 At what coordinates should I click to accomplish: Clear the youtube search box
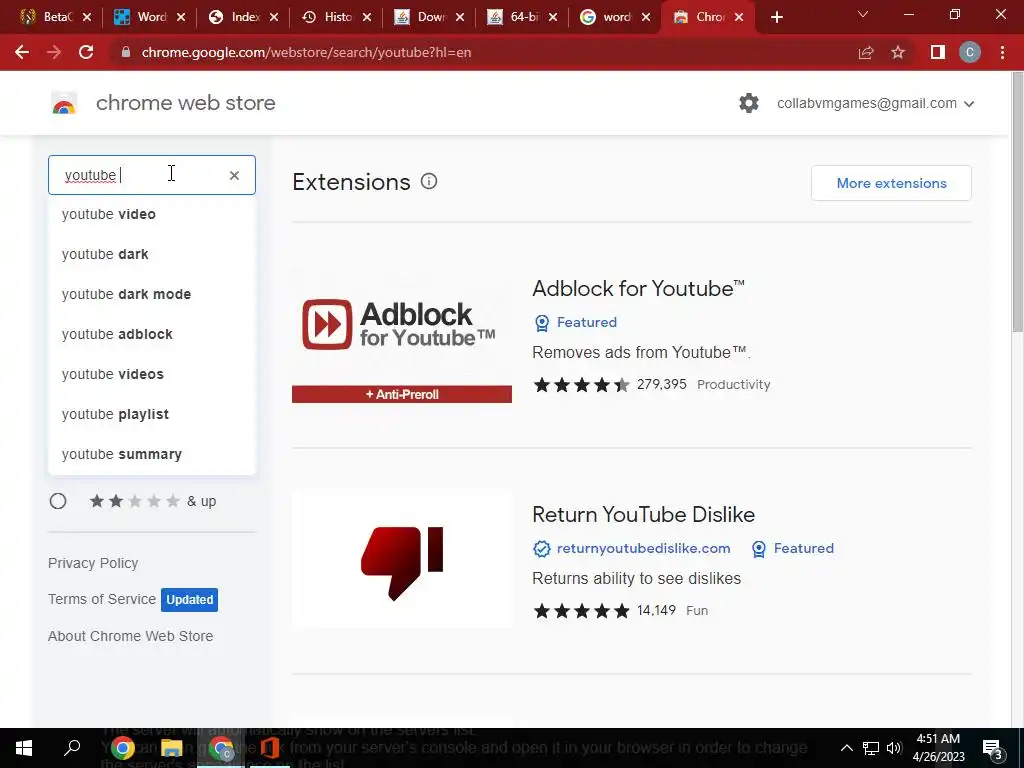[234, 175]
